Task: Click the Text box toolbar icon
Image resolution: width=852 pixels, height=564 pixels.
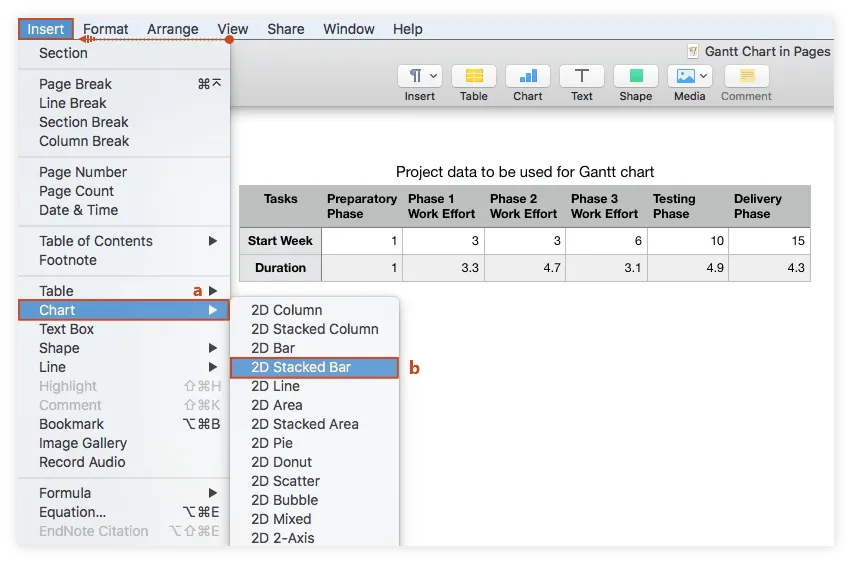Action: pyautogui.click(x=581, y=76)
